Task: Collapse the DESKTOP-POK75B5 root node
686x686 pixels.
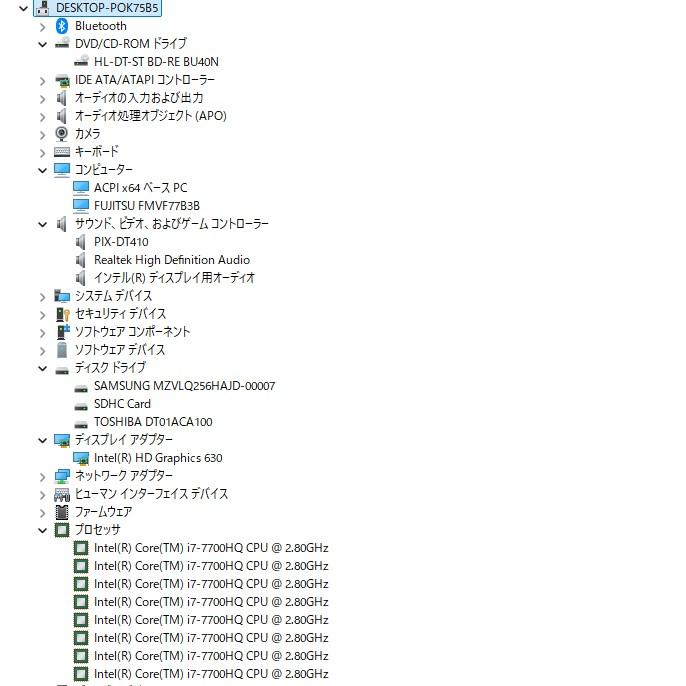Action: [x=24, y=8]
